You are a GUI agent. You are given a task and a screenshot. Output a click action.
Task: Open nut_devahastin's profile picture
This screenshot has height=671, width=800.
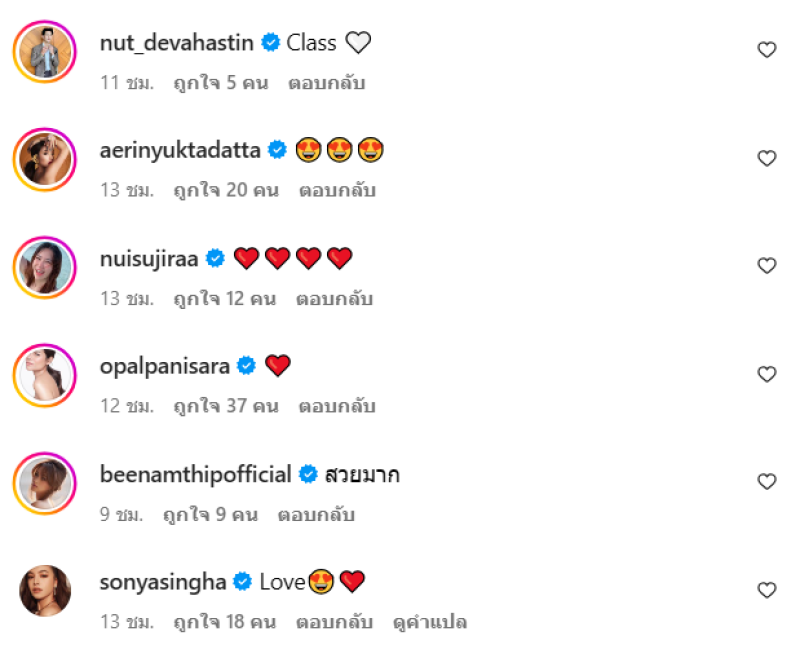pos(45,51)
